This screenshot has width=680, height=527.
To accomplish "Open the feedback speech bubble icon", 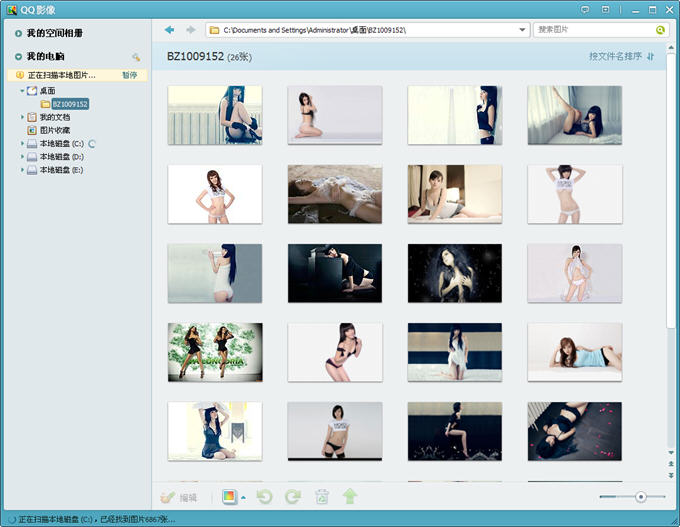I will (585, 8).
